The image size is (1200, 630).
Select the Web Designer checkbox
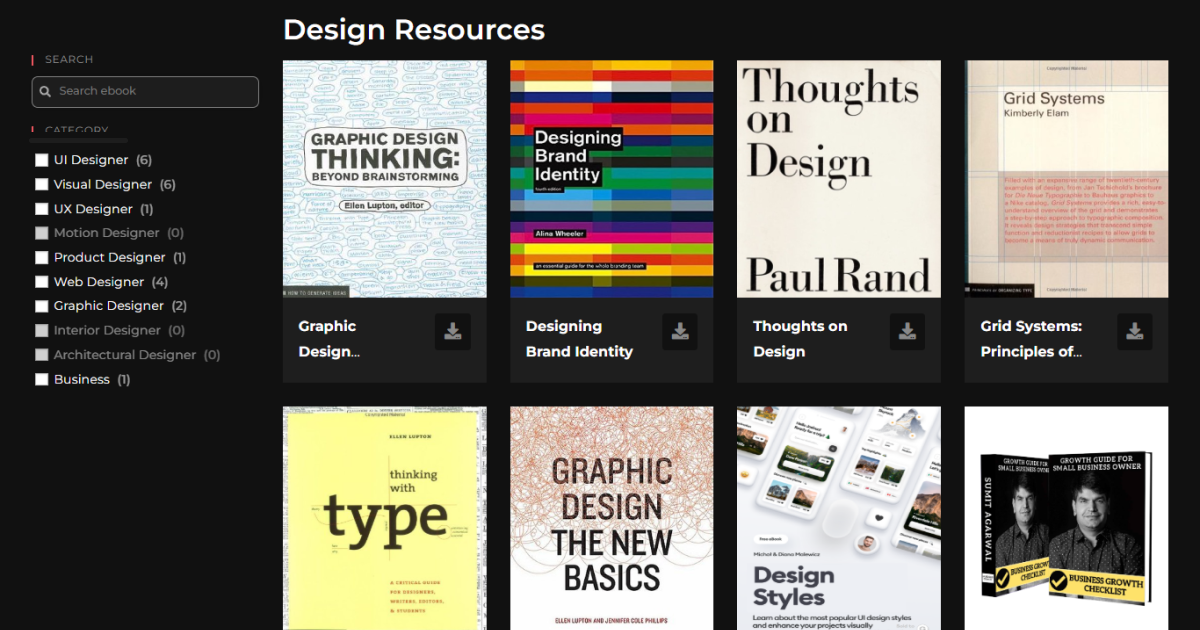[41, 282]
